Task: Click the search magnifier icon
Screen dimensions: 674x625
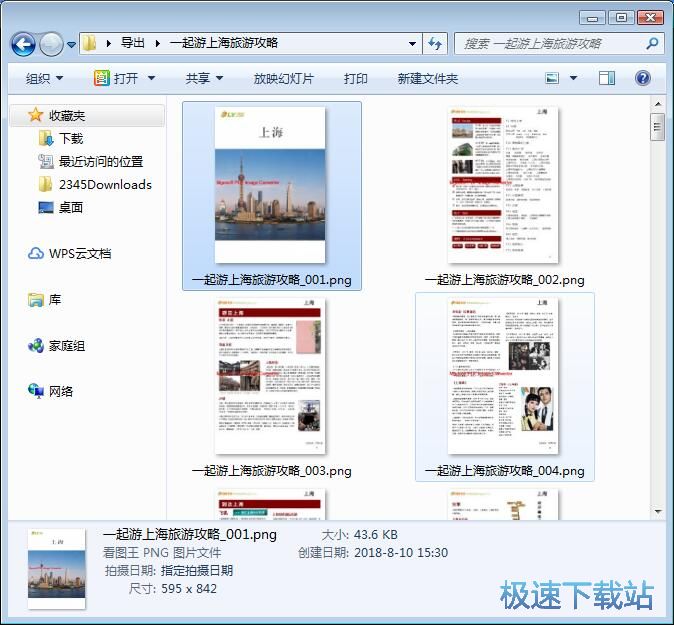Action: tap(652, 43)
